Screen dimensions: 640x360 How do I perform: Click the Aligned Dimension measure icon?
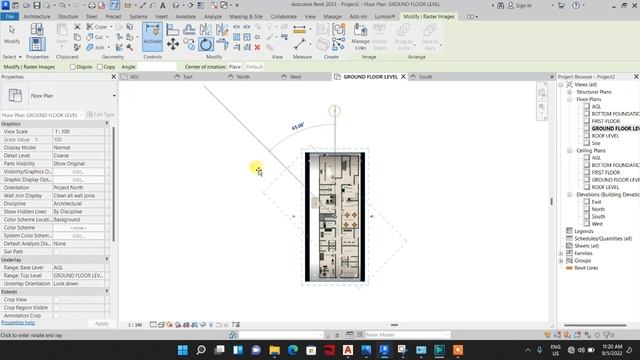[x=299, y=29]
